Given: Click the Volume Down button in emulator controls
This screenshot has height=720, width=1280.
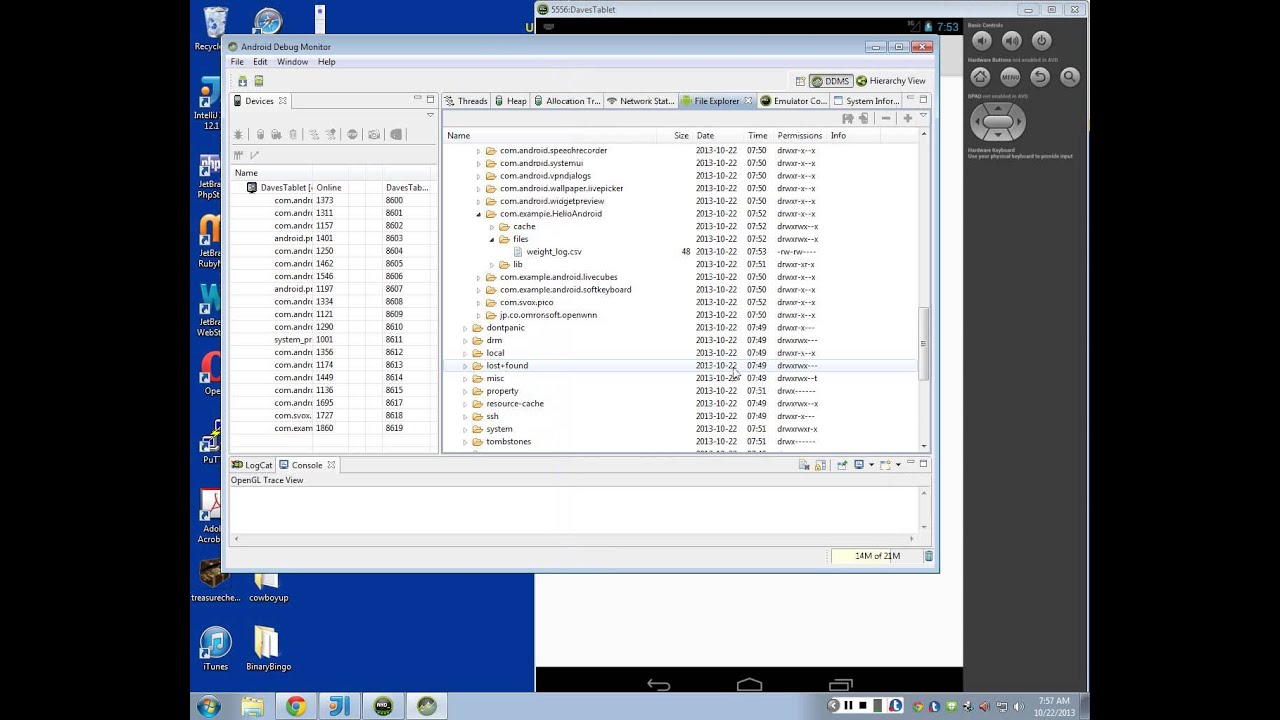Looking at the screenshot, I should point(982,41).
